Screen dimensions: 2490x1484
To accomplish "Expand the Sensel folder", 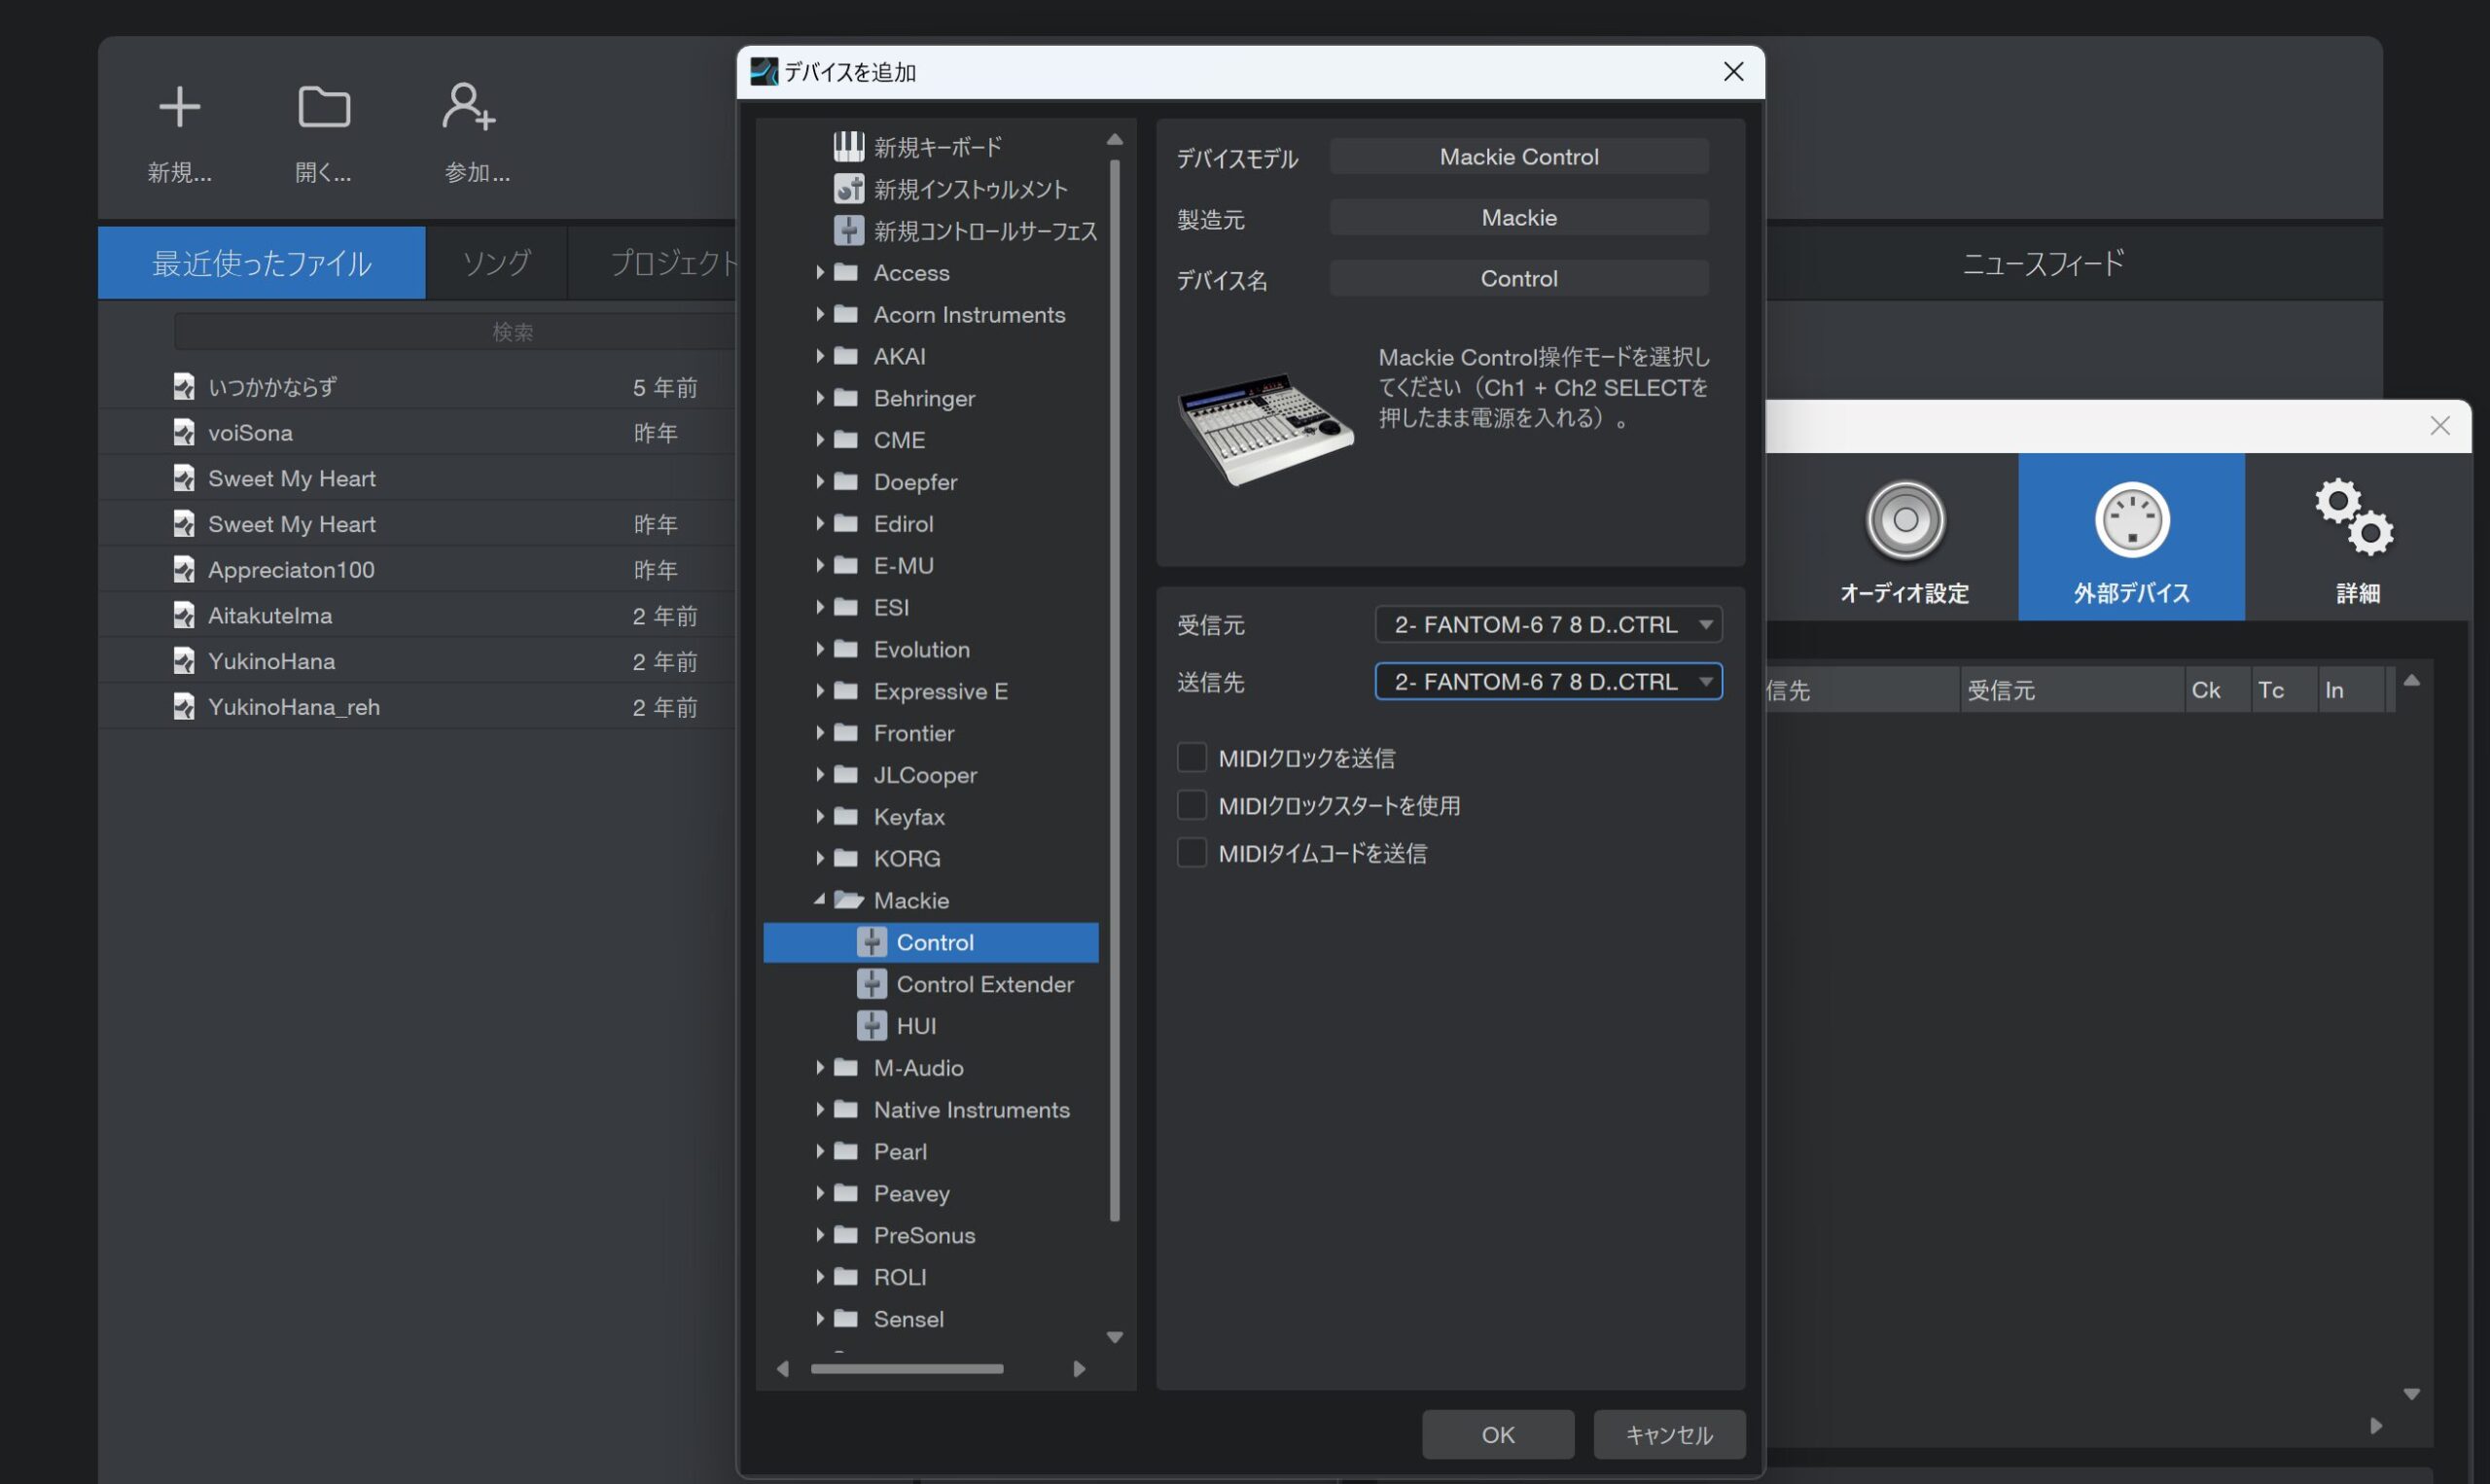I will (820, 1319).
